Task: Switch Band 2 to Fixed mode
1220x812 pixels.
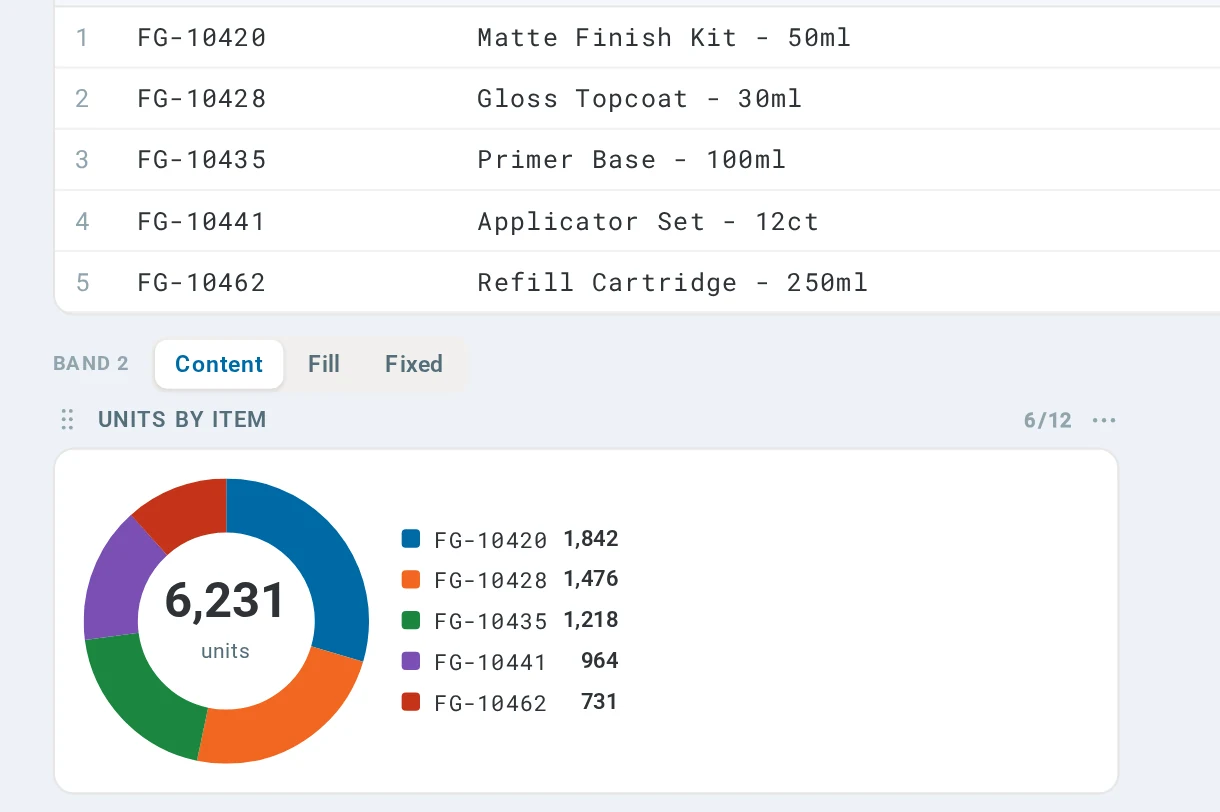Action: coord(414,364)
